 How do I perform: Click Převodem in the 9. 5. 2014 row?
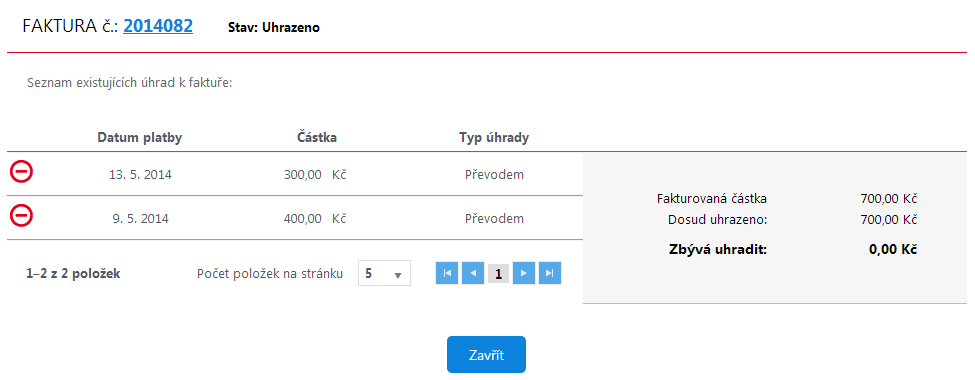click(494, 218)
